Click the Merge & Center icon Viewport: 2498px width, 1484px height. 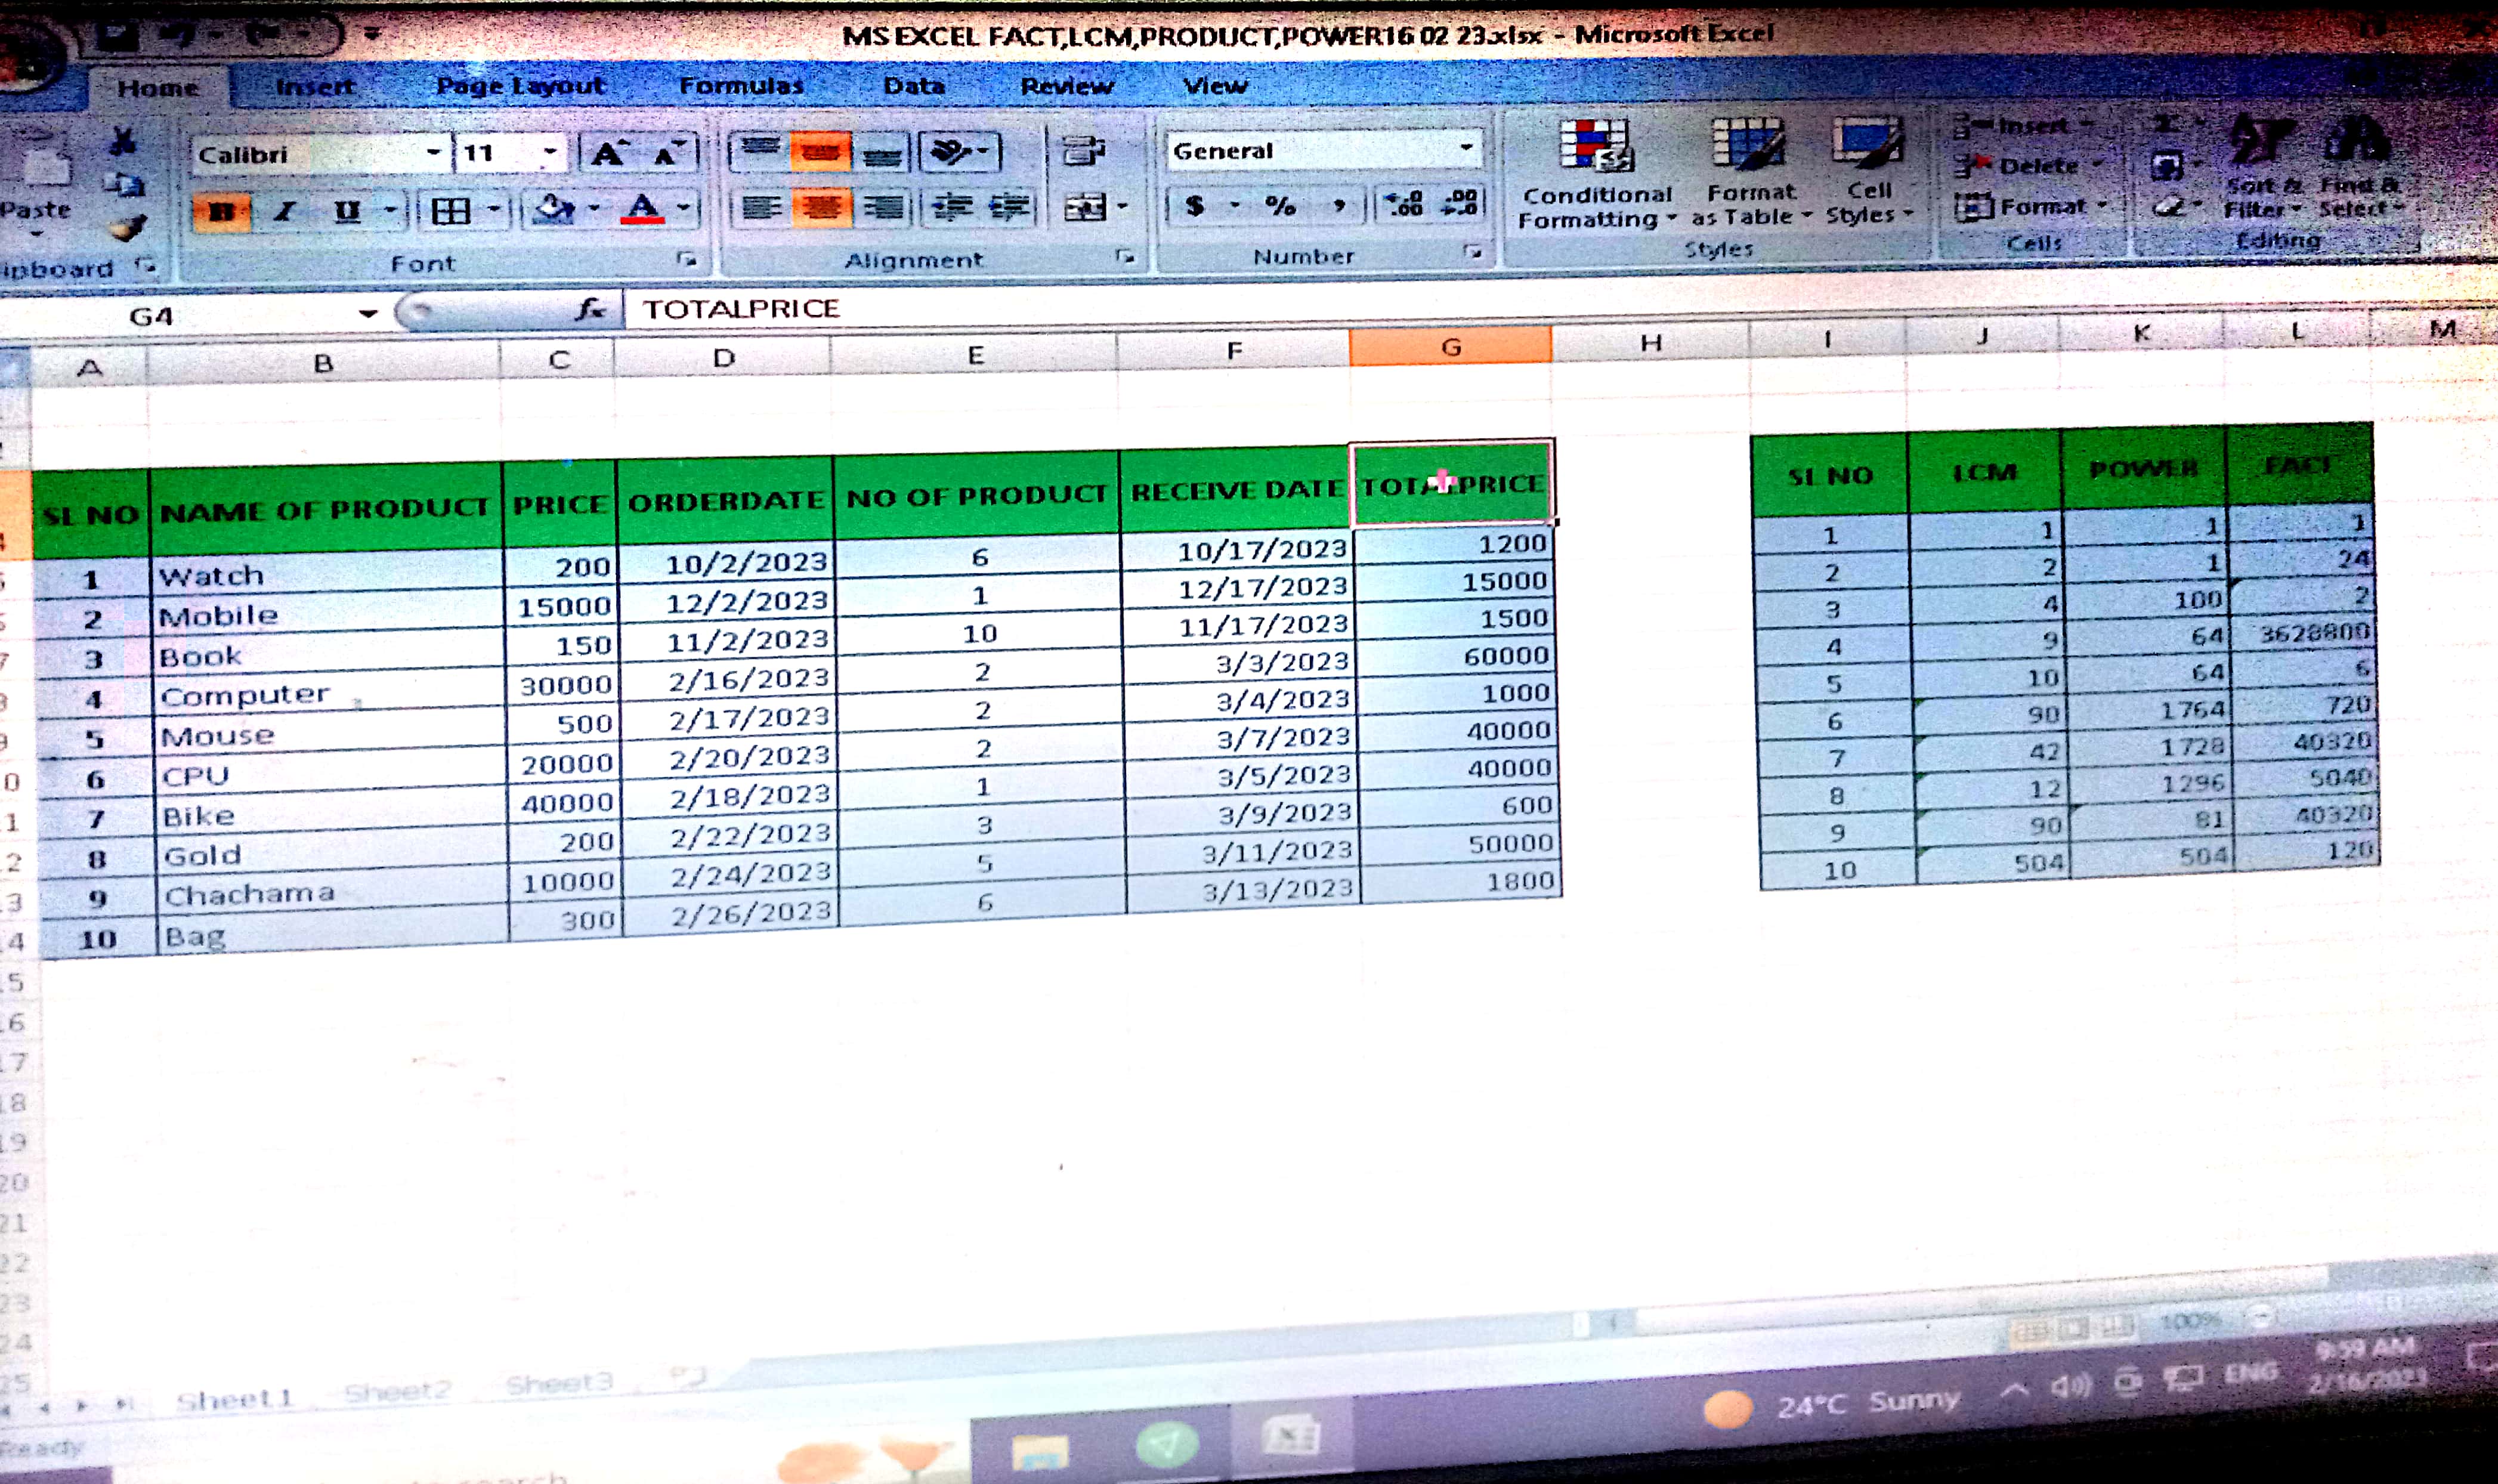(1085, 208)
